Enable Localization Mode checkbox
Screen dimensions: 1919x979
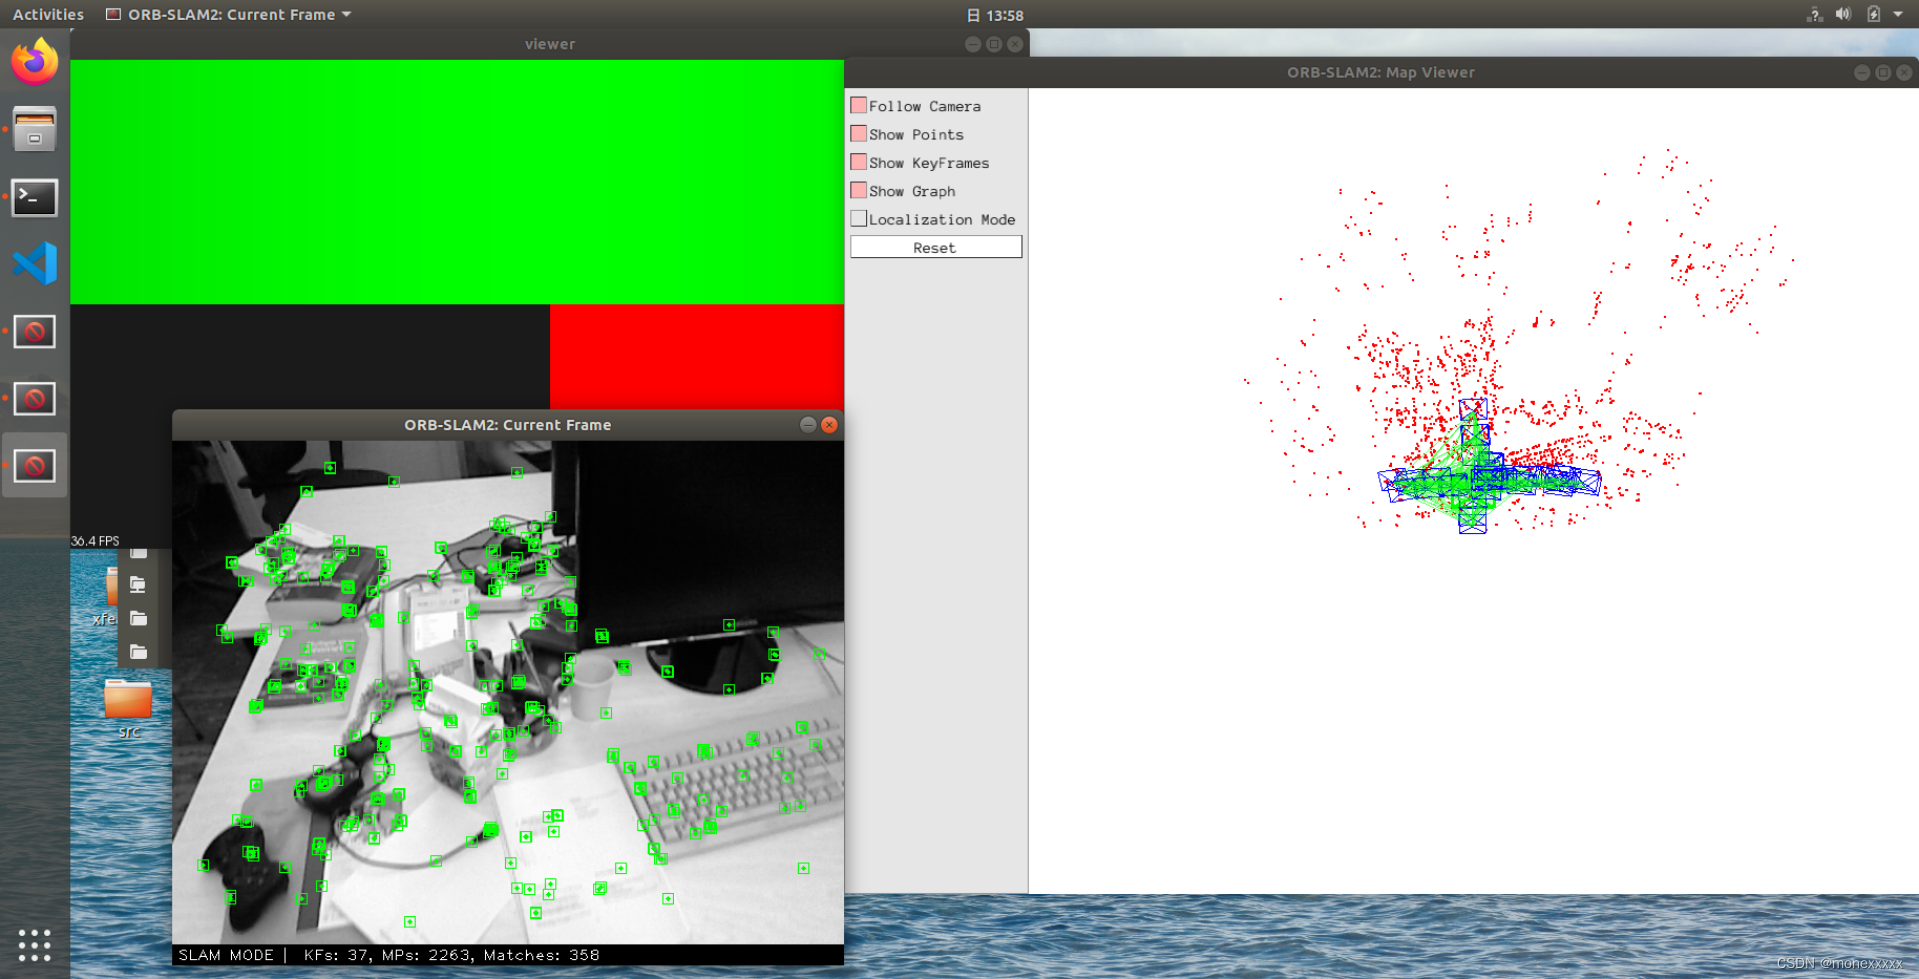[858, 218]
